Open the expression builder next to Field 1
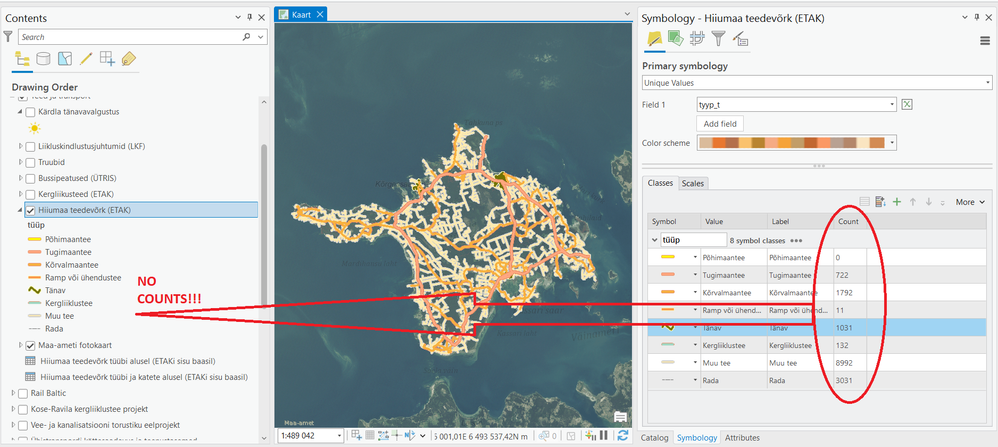The image size is (998, 447). coord(907,104)
